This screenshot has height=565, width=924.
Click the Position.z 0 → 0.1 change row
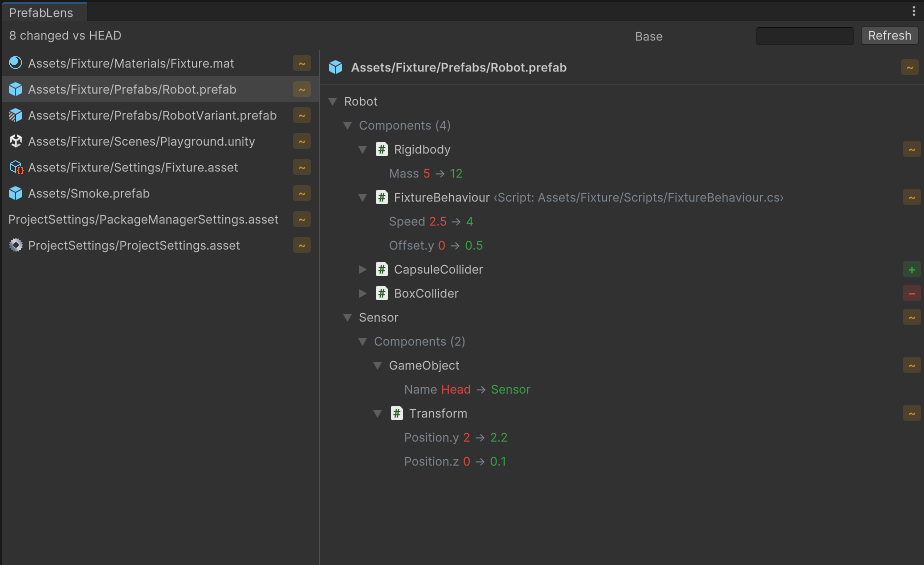[x=455, y=462]
